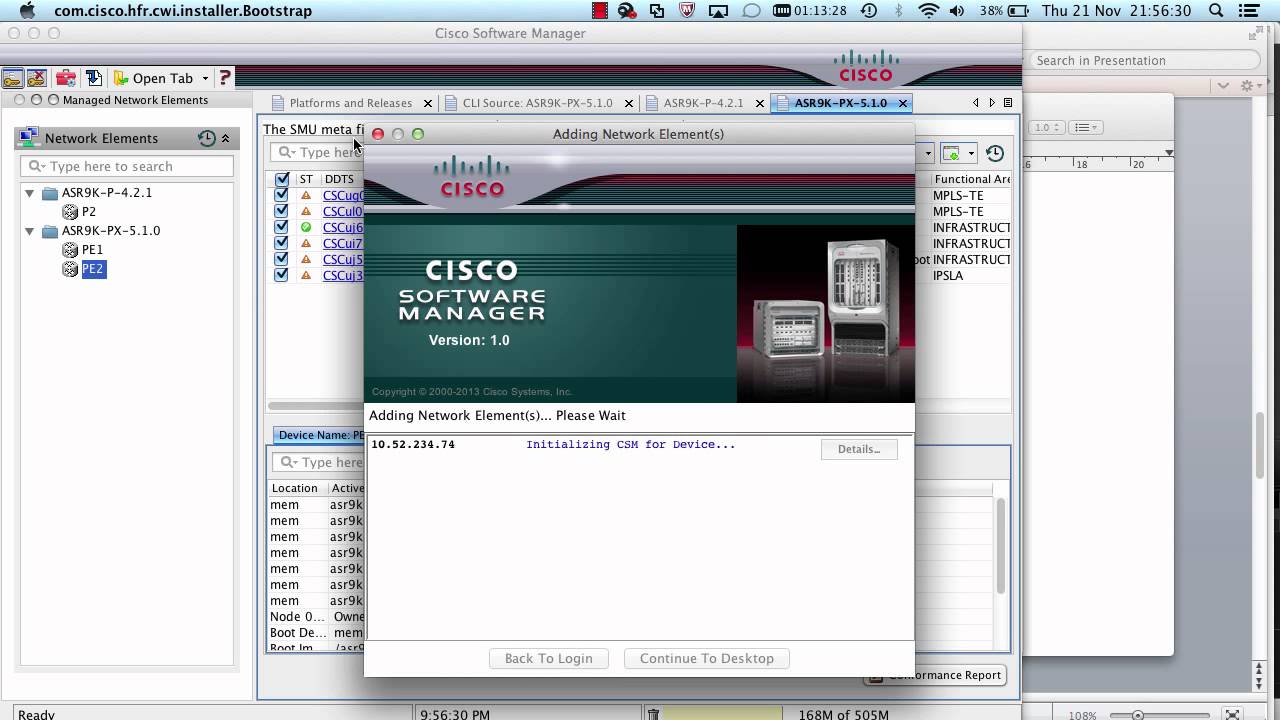The width and height of the screenshot is (1280, 720).
Task: Collapse the ASR9K-P-4.2.1 tree folder
Action: tap(29, 193)
